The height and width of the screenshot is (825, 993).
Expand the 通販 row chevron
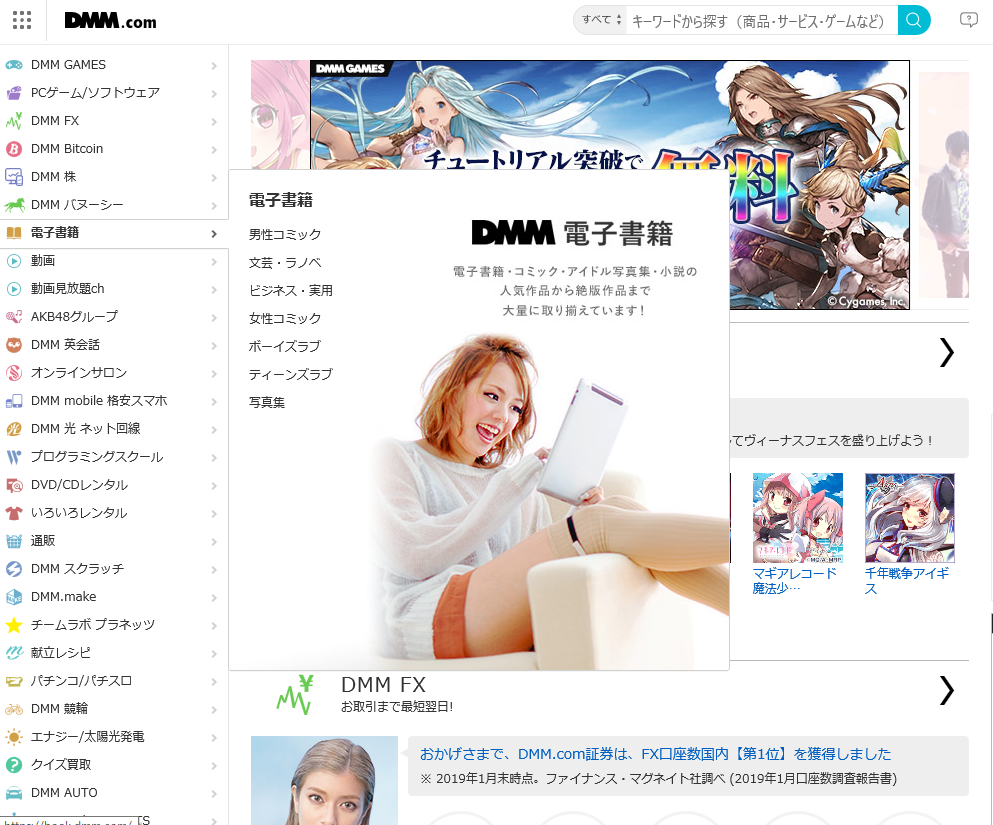(214, 541)
